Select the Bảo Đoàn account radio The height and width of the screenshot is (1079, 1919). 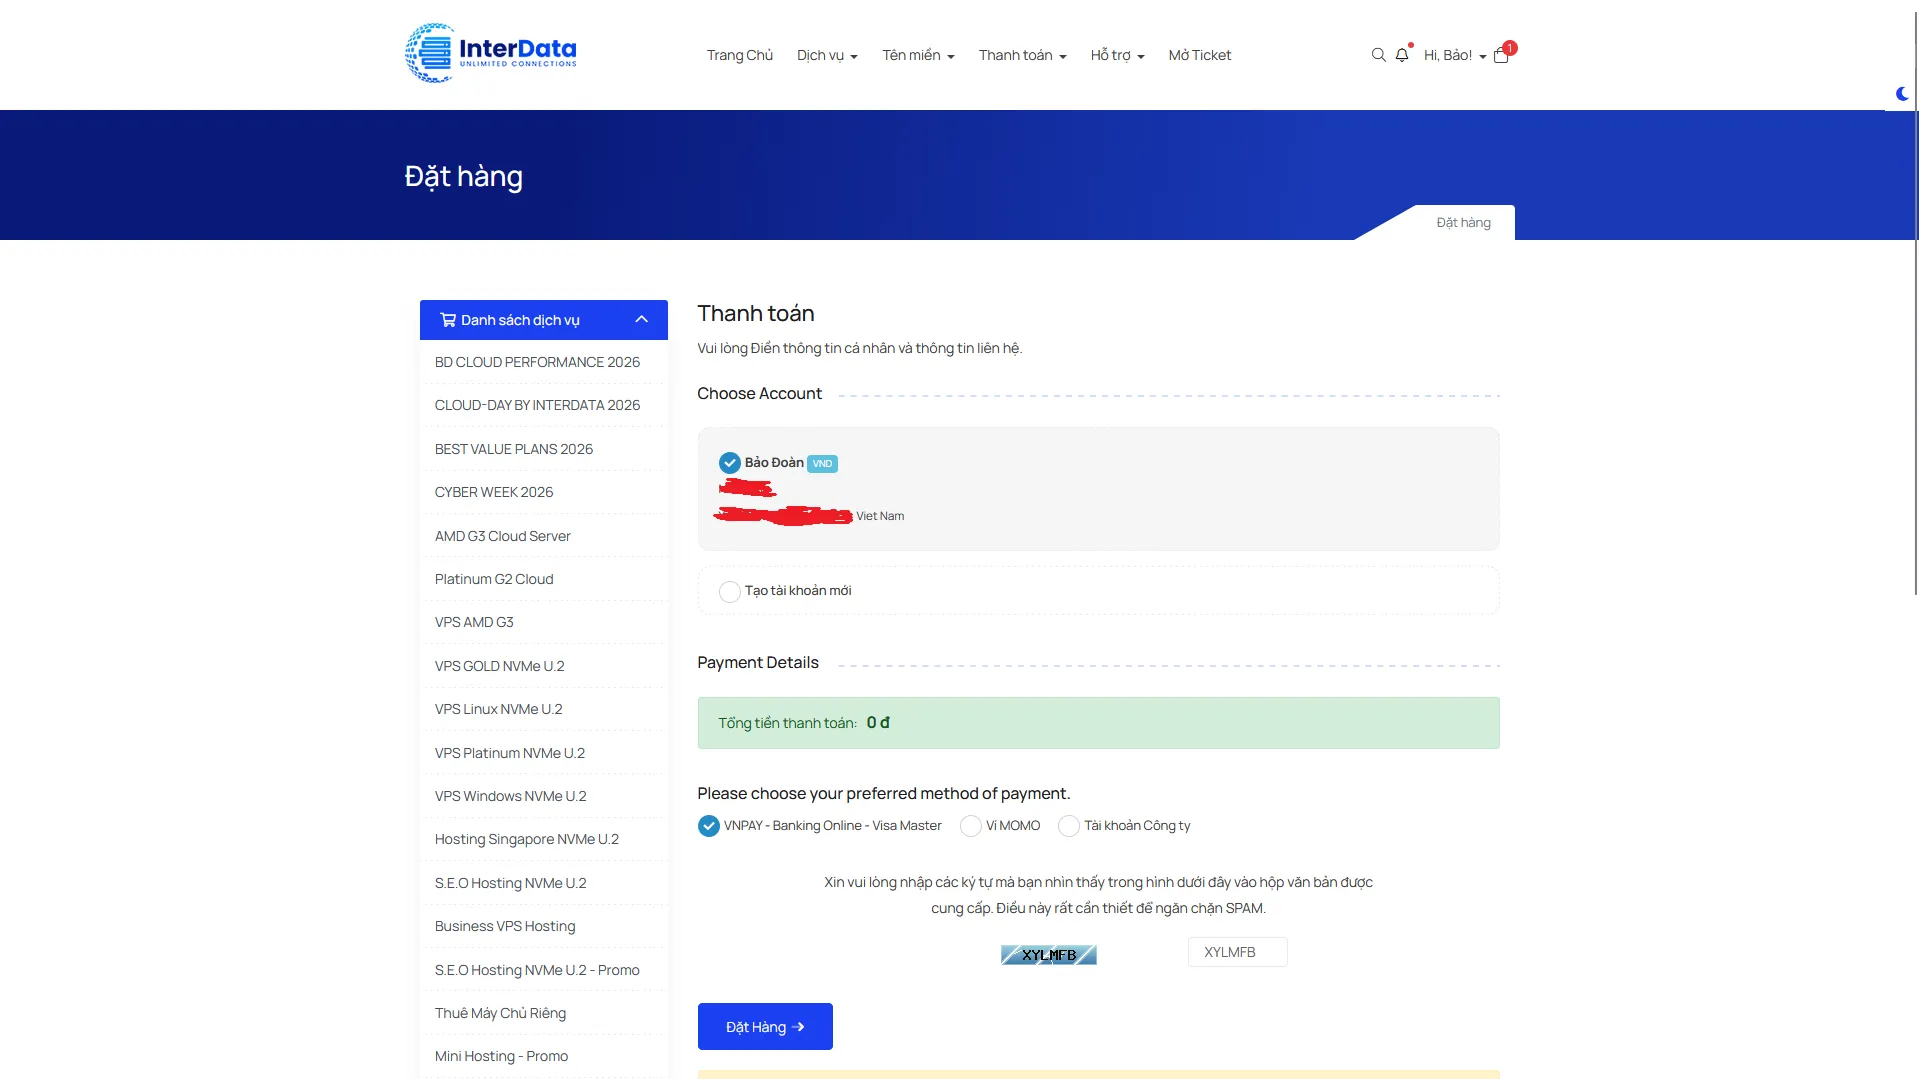click(x=729, y=462)
